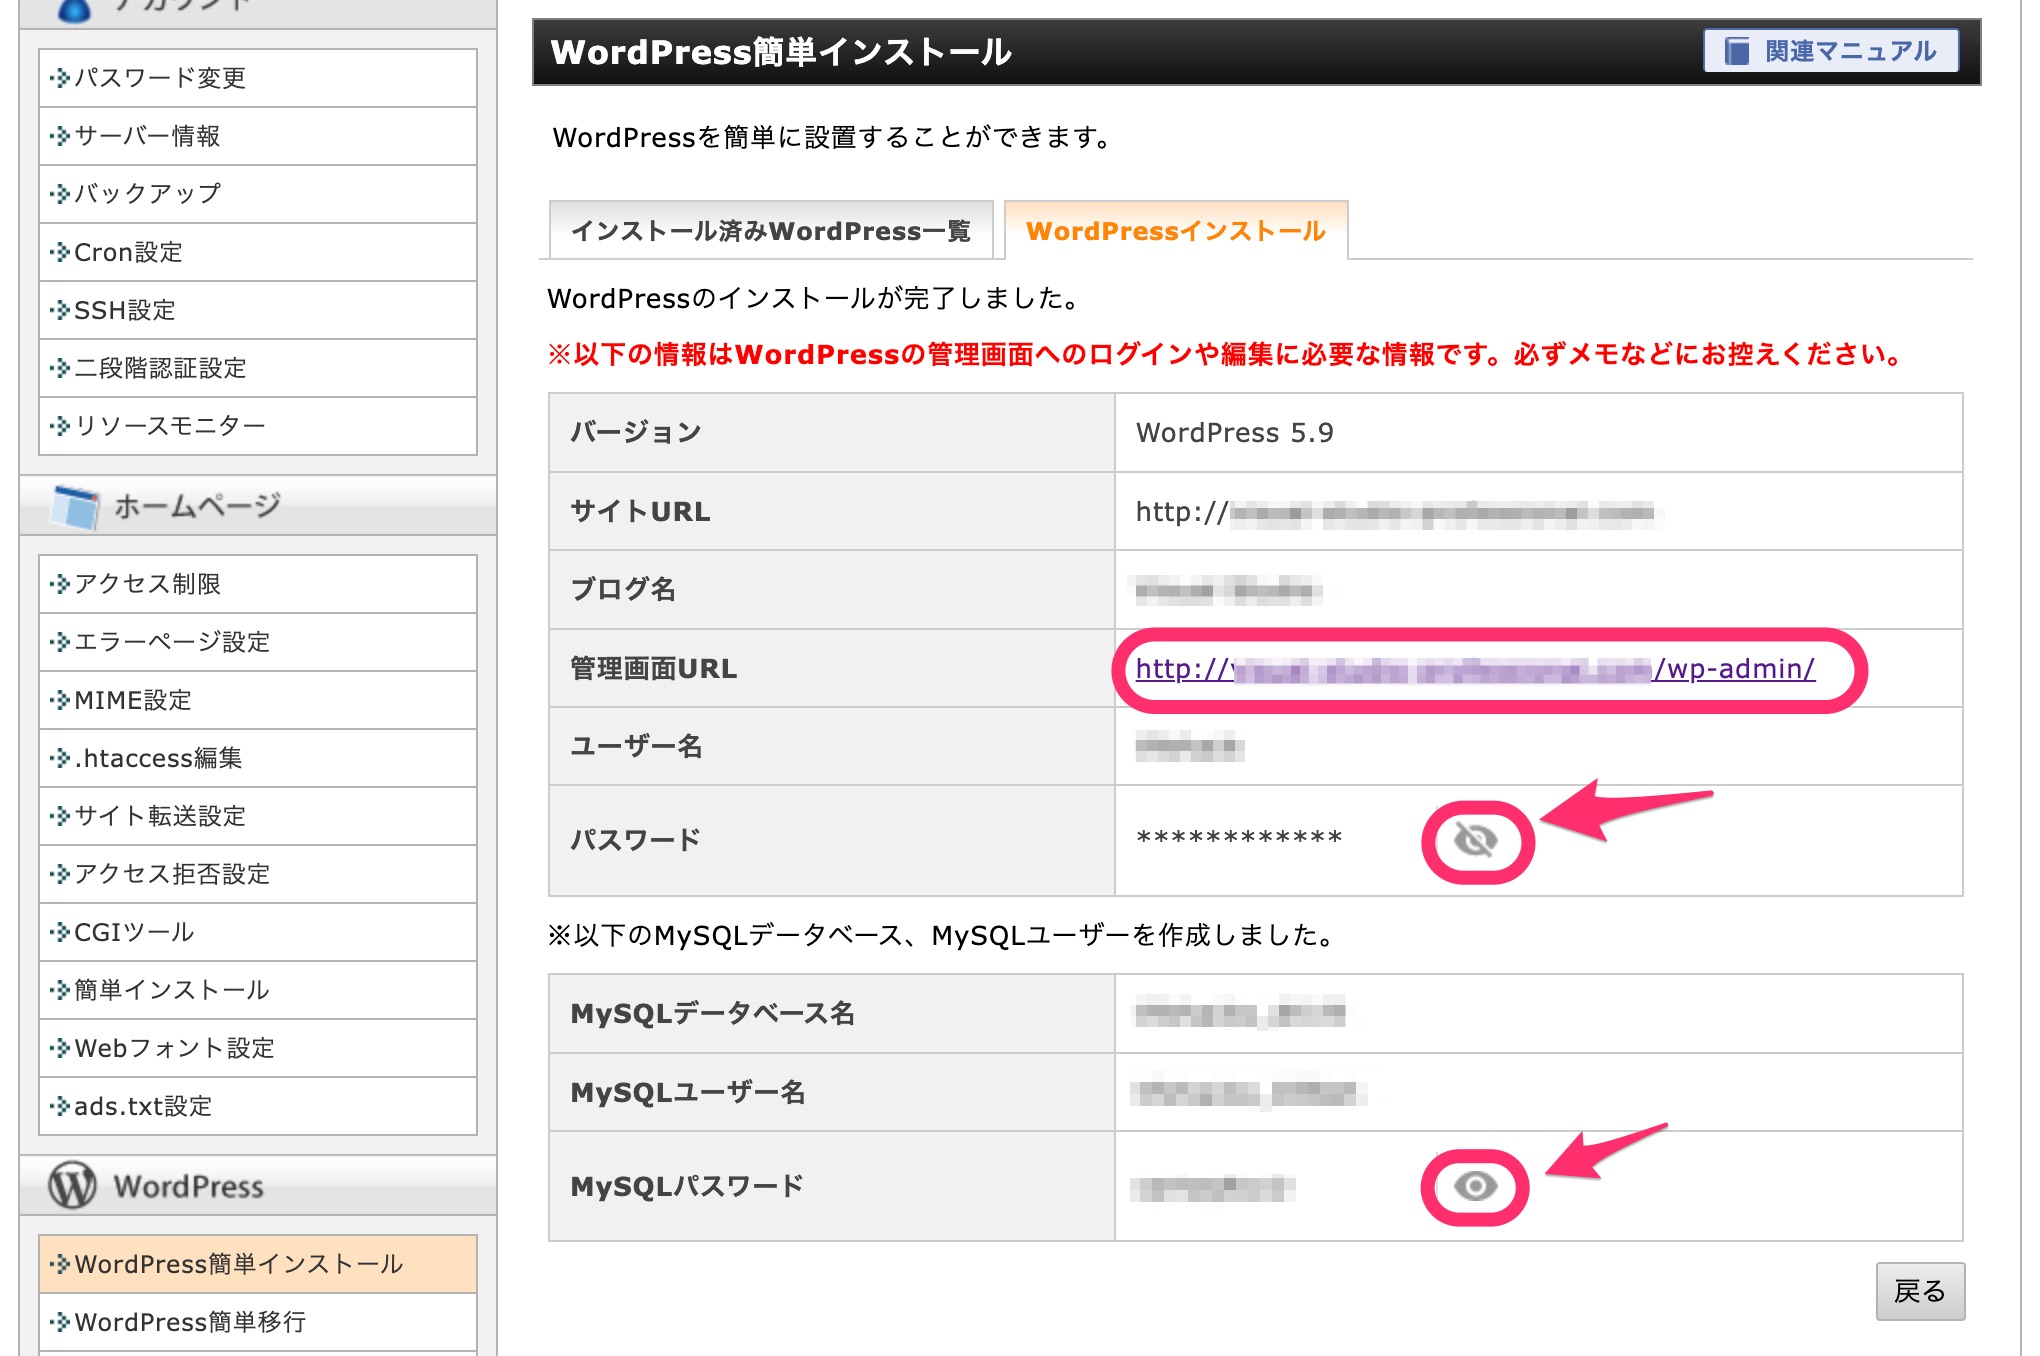2040x1356 pixels.
Task: Click the WordPress logo icon in sidebar
Action: tap(73, 1185)
